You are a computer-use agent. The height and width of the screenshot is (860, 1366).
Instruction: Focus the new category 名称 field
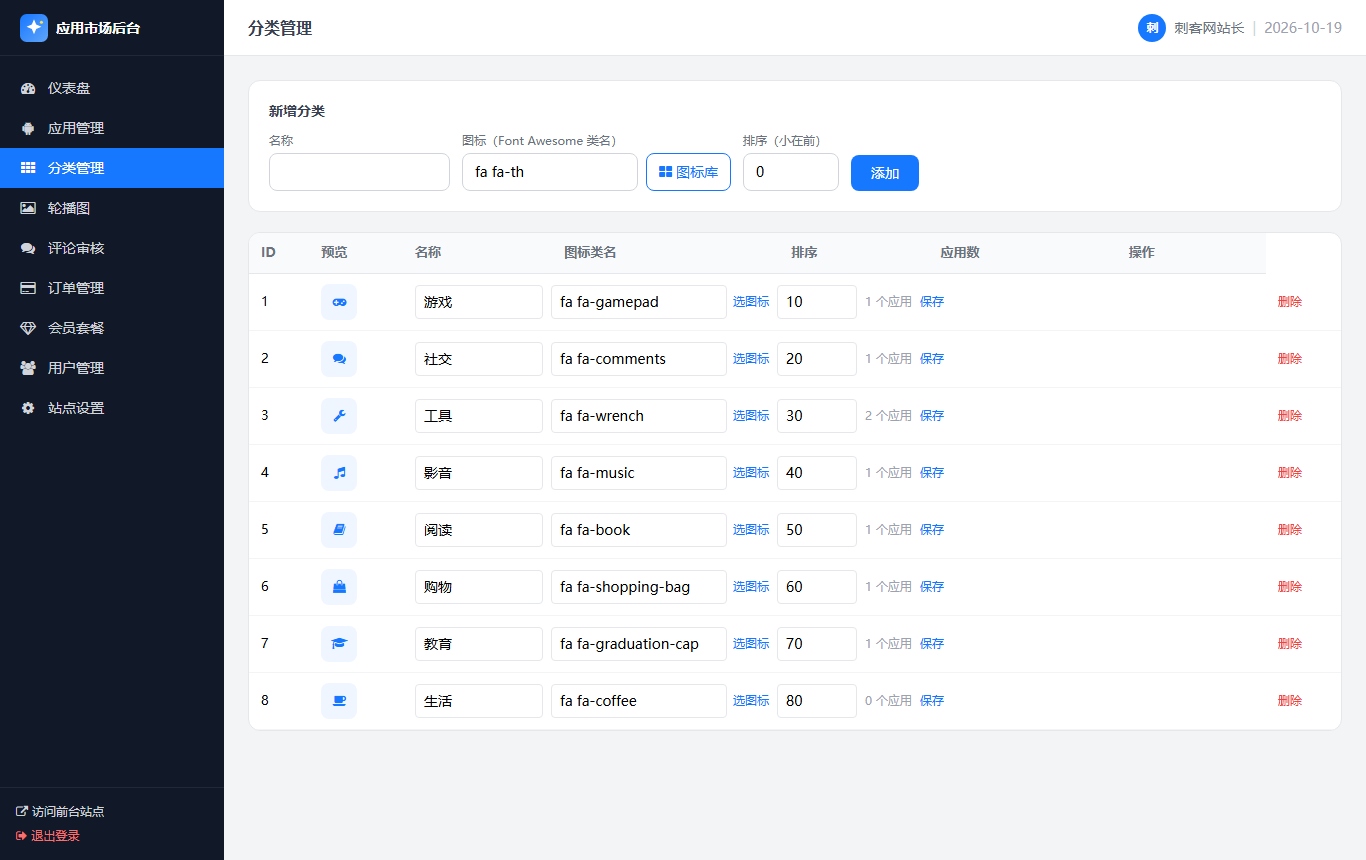click(x=359, y=172)
